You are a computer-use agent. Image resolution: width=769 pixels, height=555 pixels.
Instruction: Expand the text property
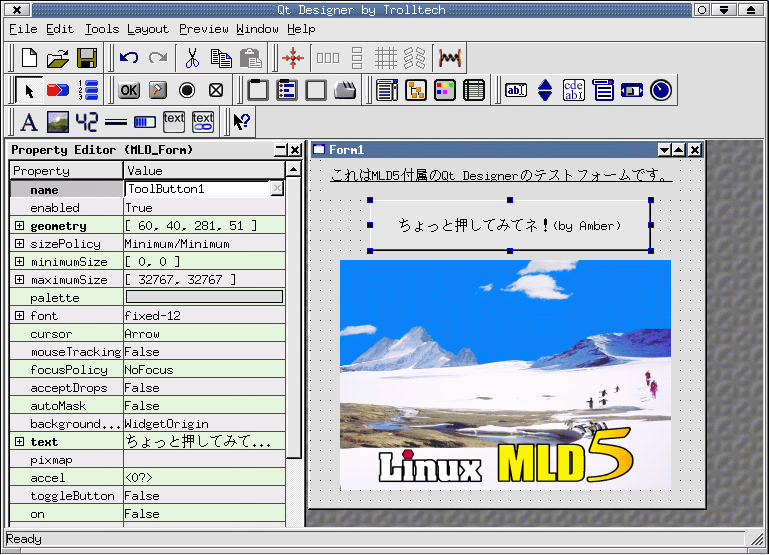[19, 442]
